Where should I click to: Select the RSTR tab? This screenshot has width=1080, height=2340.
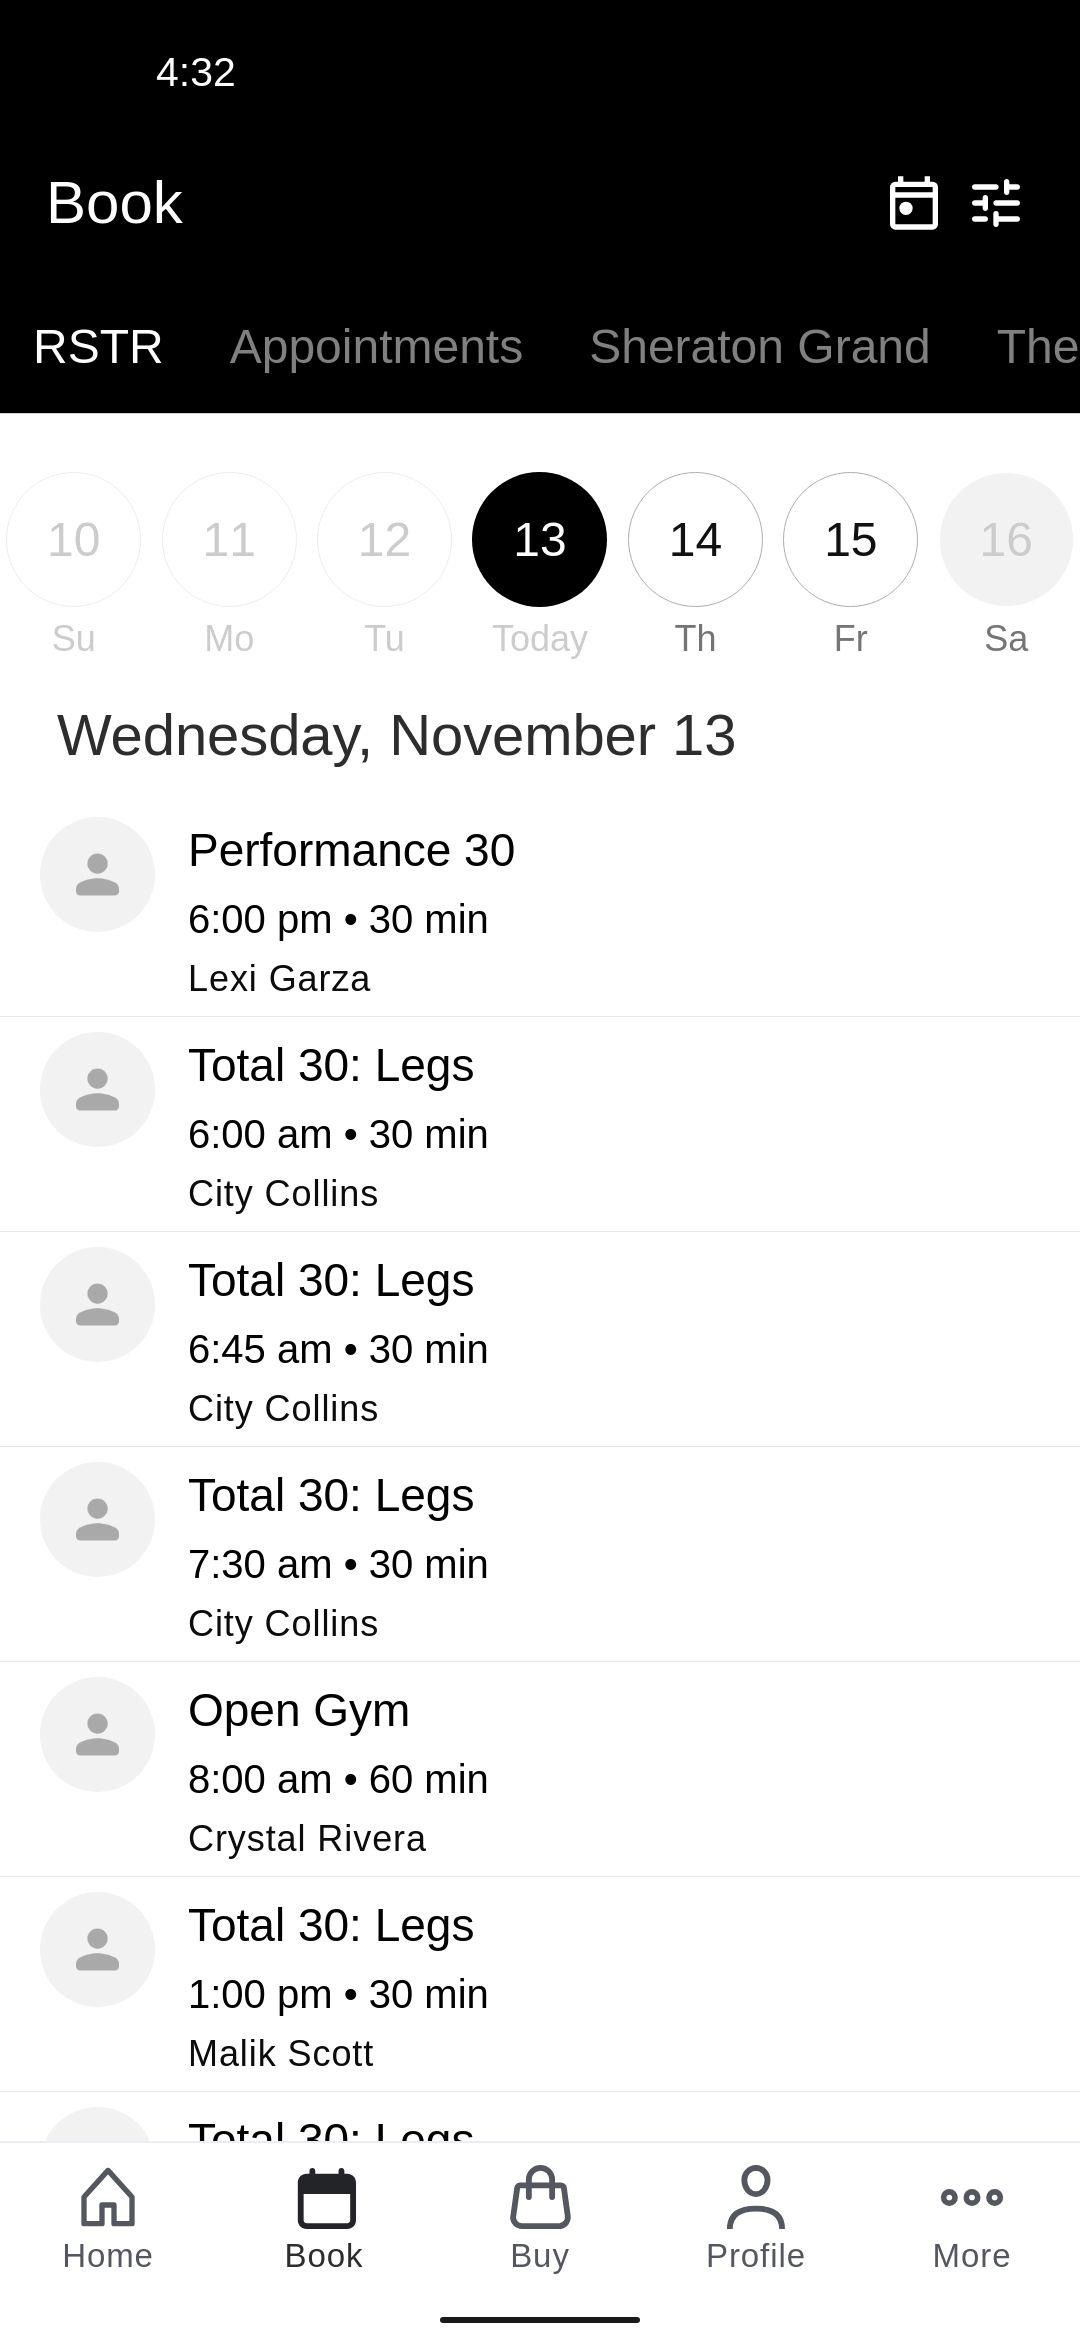pos(98,347)
